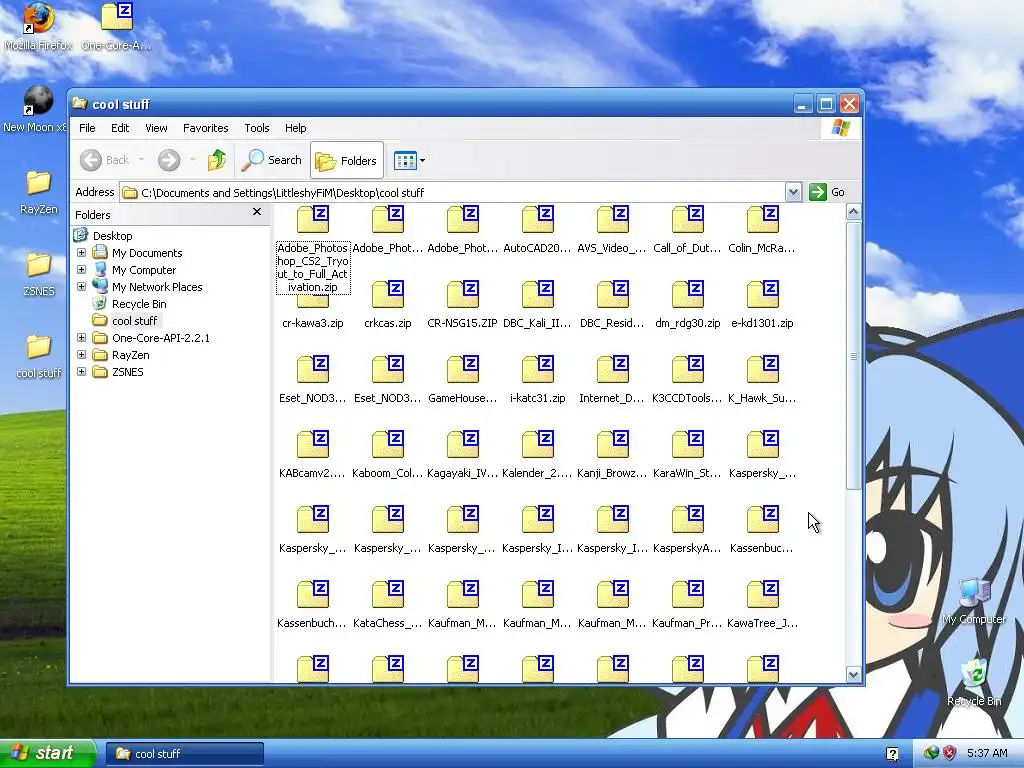The image size is (1024, 768).
Task: Open Back button history dropdown arrow
Action: [142, 160]
